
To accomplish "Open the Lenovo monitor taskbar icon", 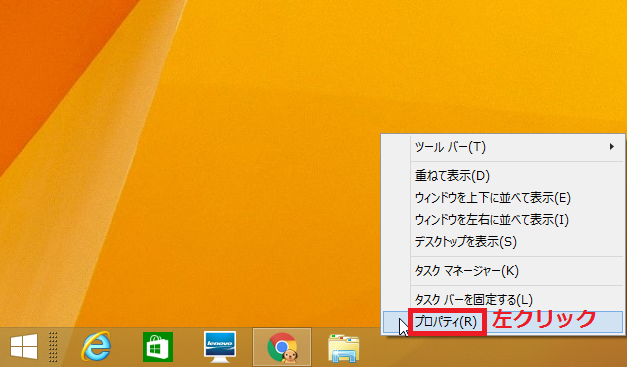I will (220, 347).
